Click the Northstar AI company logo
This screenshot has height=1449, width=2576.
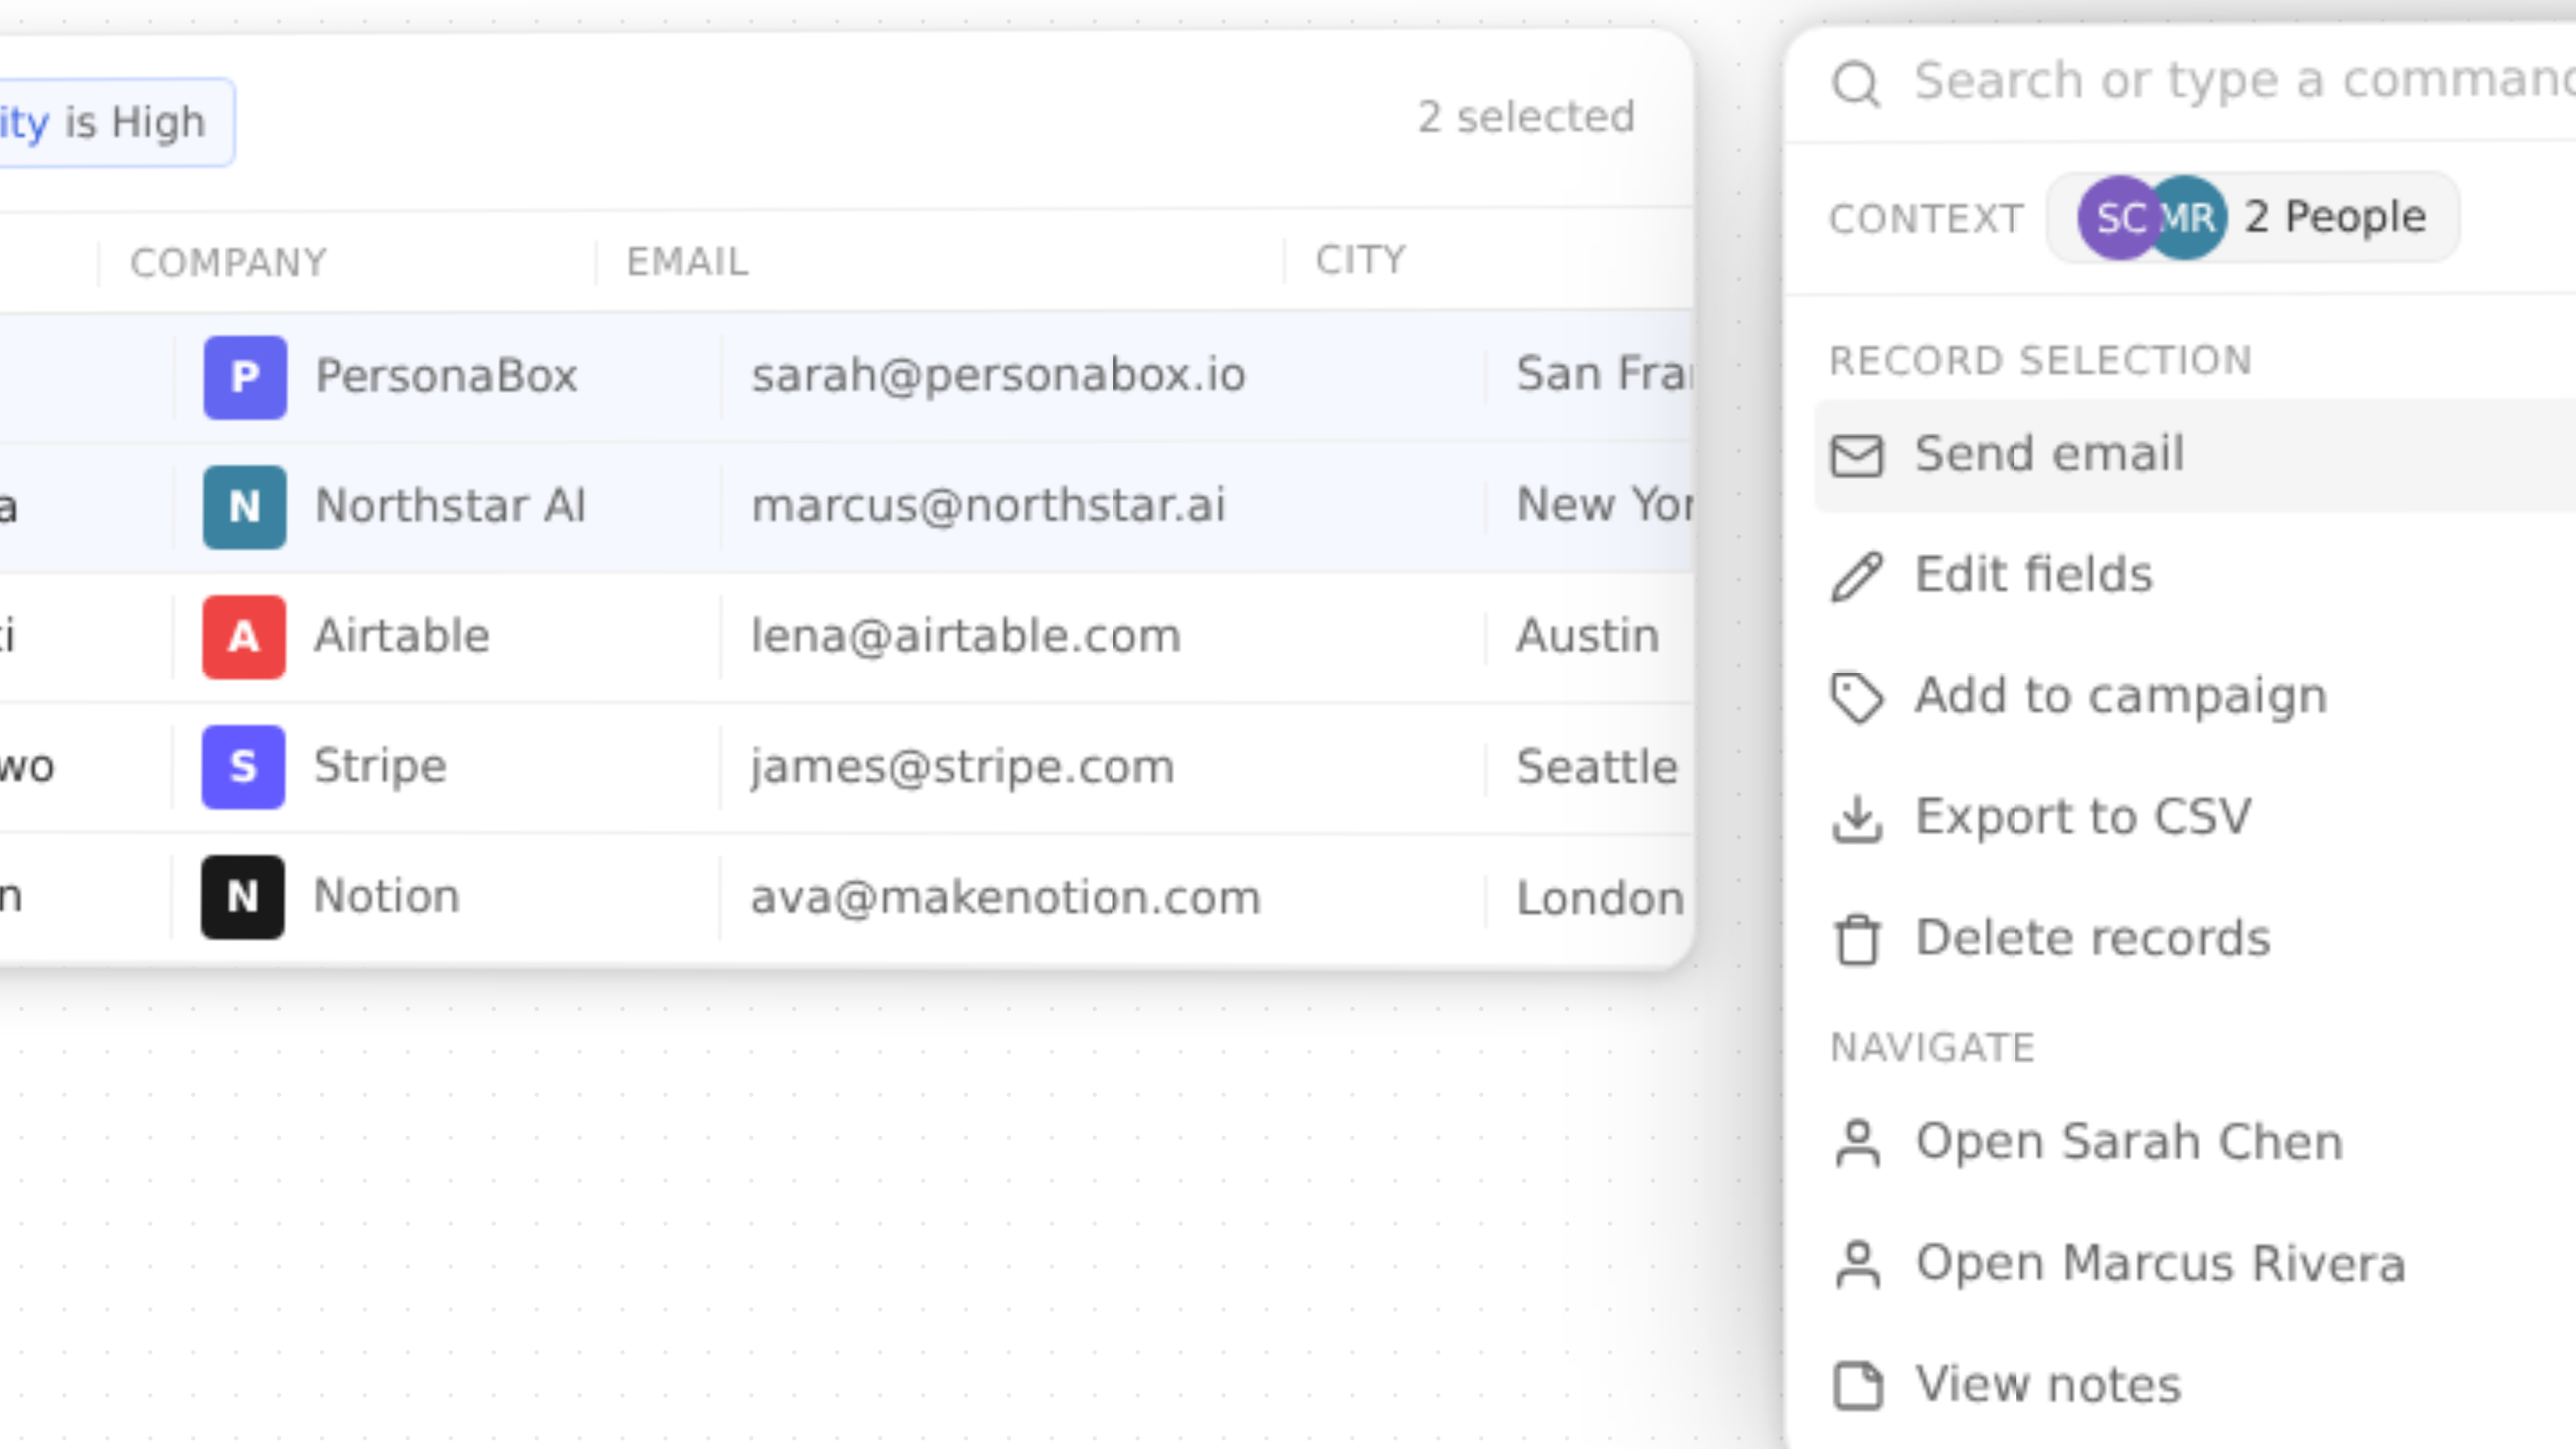243,506
